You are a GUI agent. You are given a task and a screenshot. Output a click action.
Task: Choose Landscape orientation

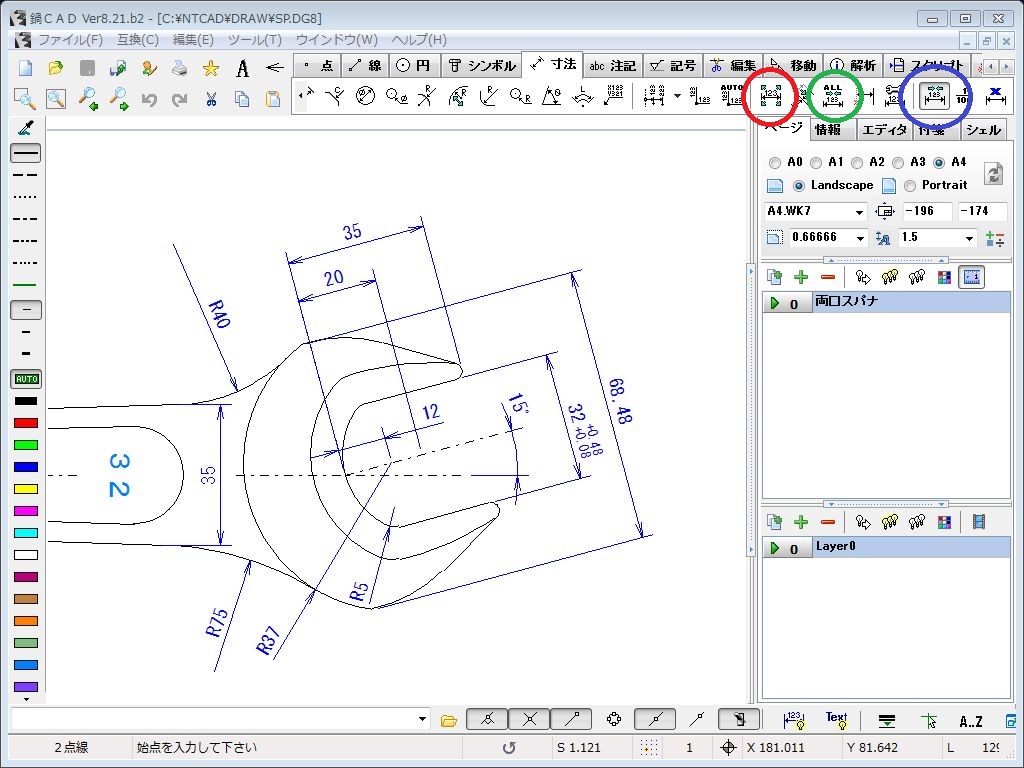tap(799, 186)
